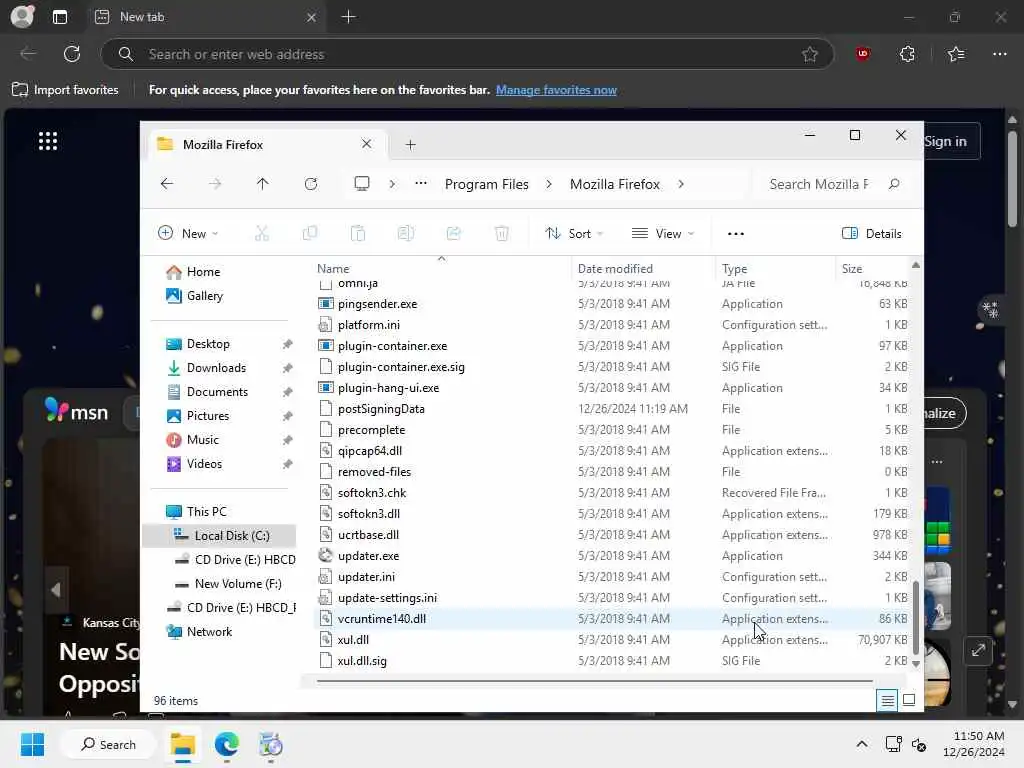Click the taskbar Search box
This screenshot has height=768, width=1024.
coord(108,744)
